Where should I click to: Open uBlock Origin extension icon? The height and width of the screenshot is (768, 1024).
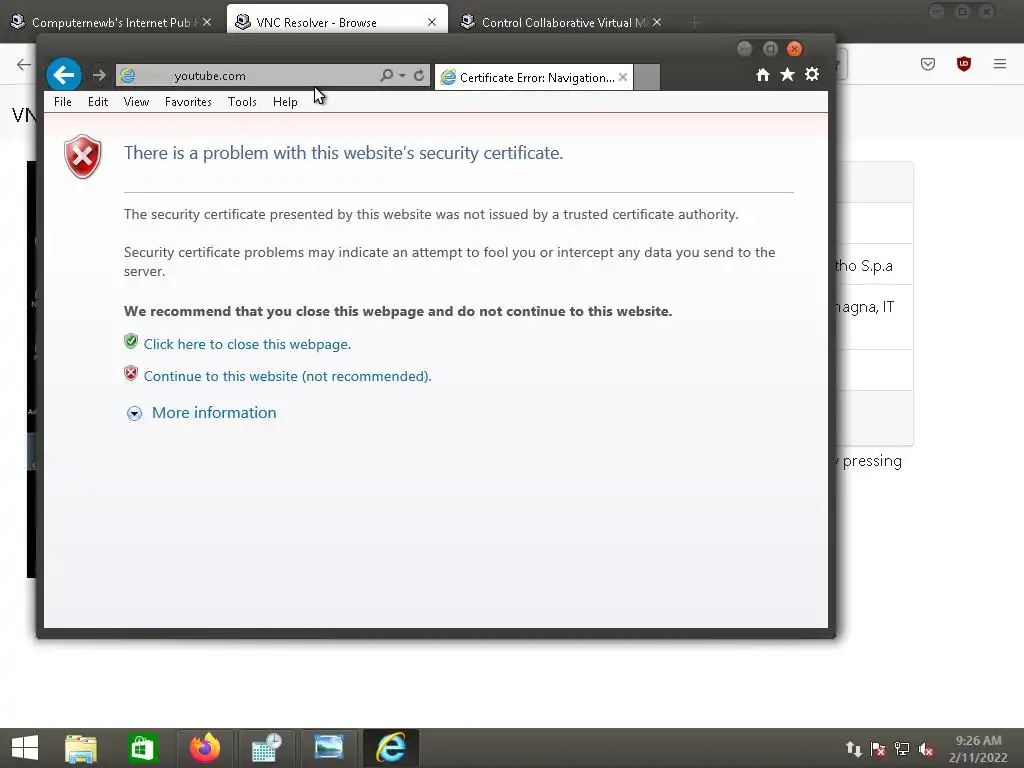964,64
